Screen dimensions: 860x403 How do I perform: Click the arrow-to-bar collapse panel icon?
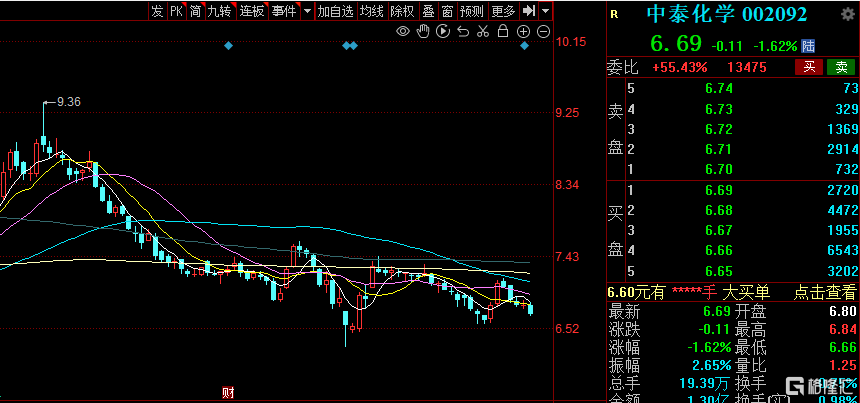click(529, 10)
